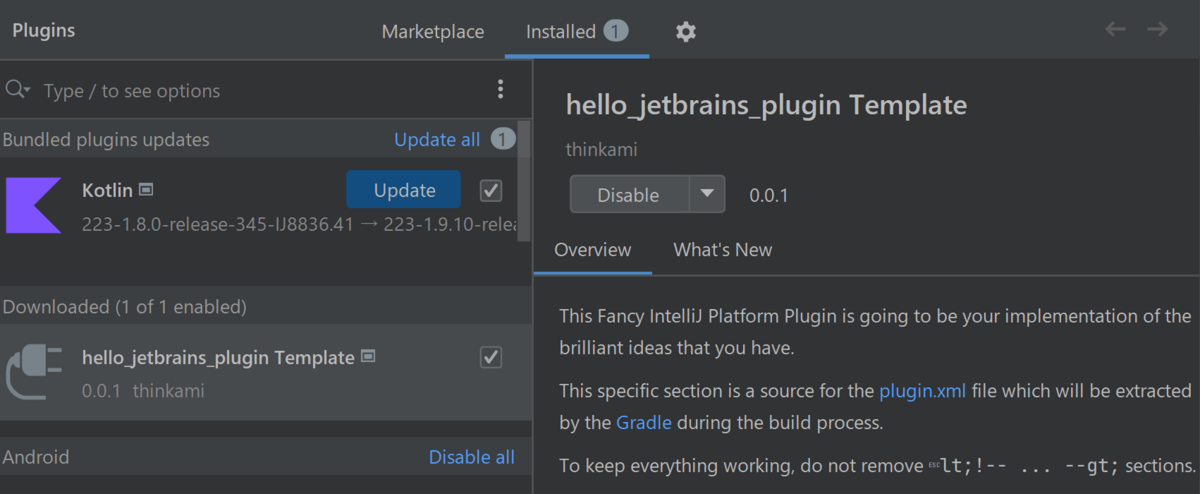Click the Plugins dialog title
Image resolution: width=1200 pixels, height=494 pixels.
[x=44, y=30]
